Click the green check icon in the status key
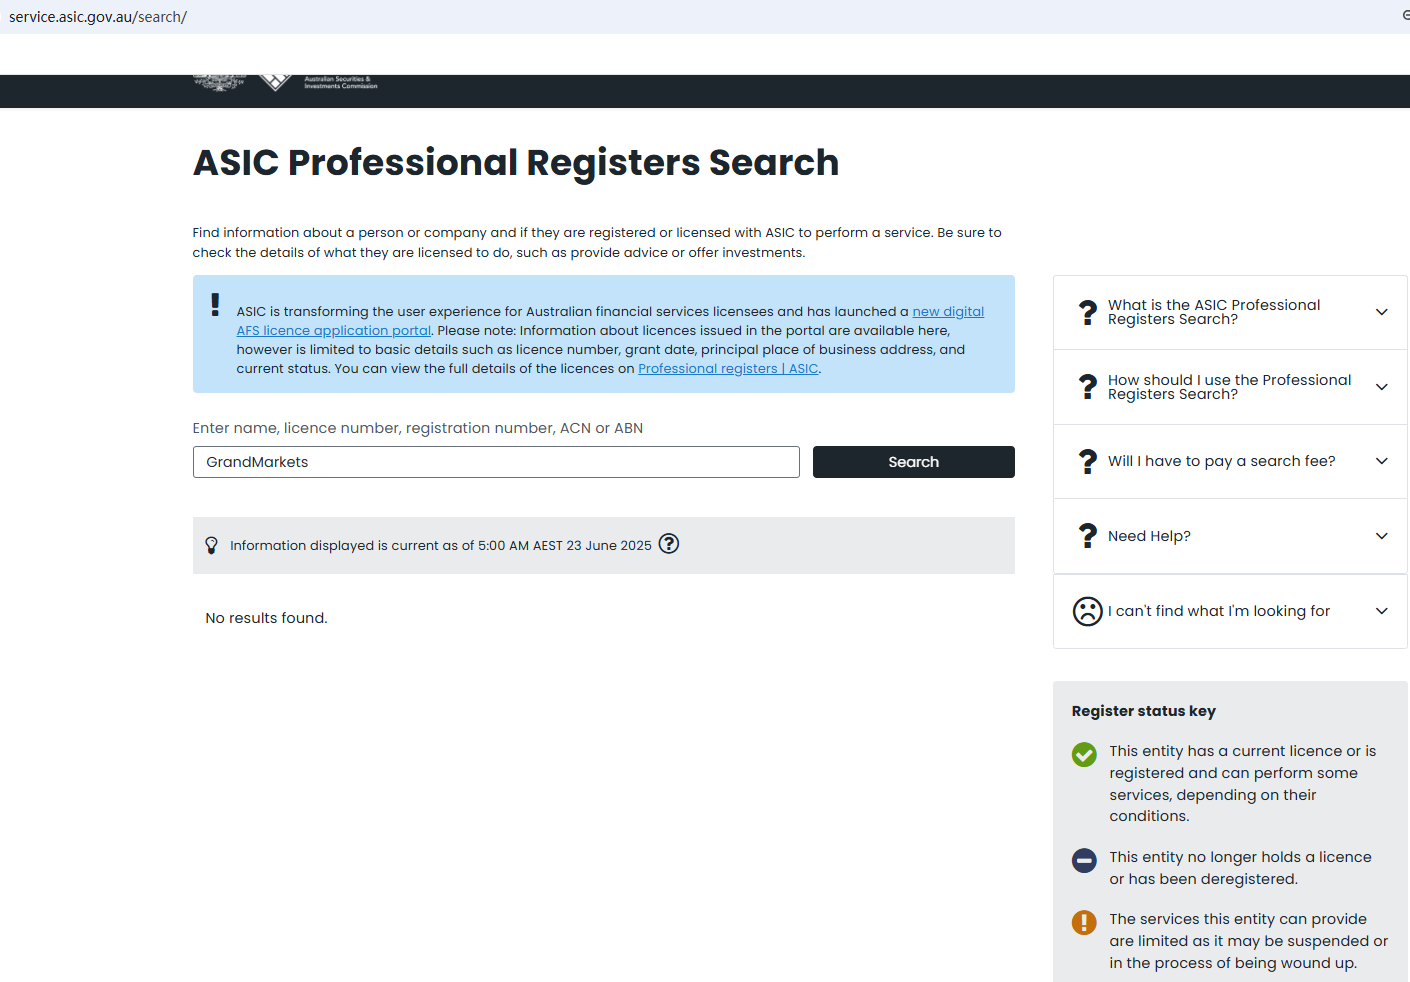The image size is (1410, 982). tap(1084, 754)
